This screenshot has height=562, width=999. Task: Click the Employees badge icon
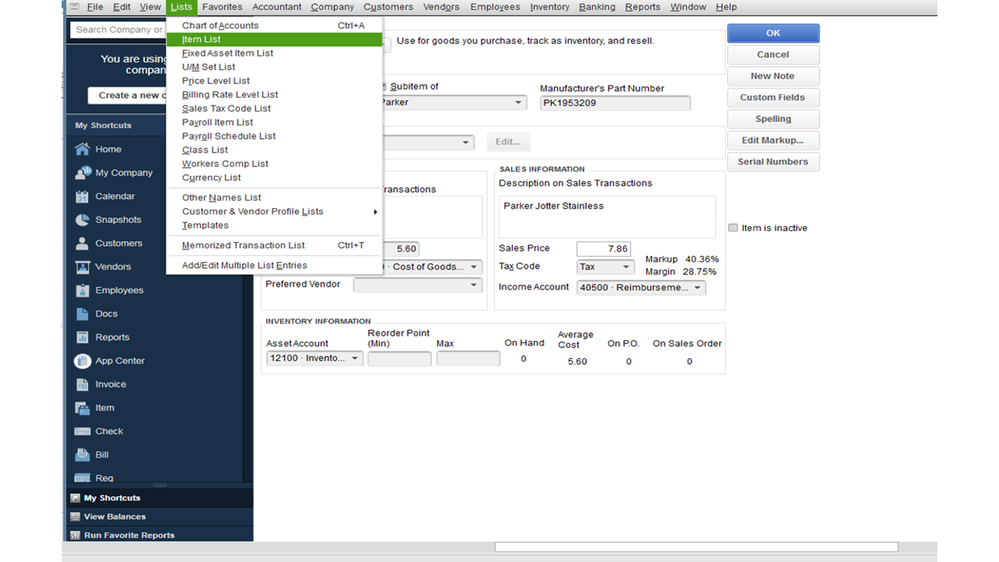point(82,291)
